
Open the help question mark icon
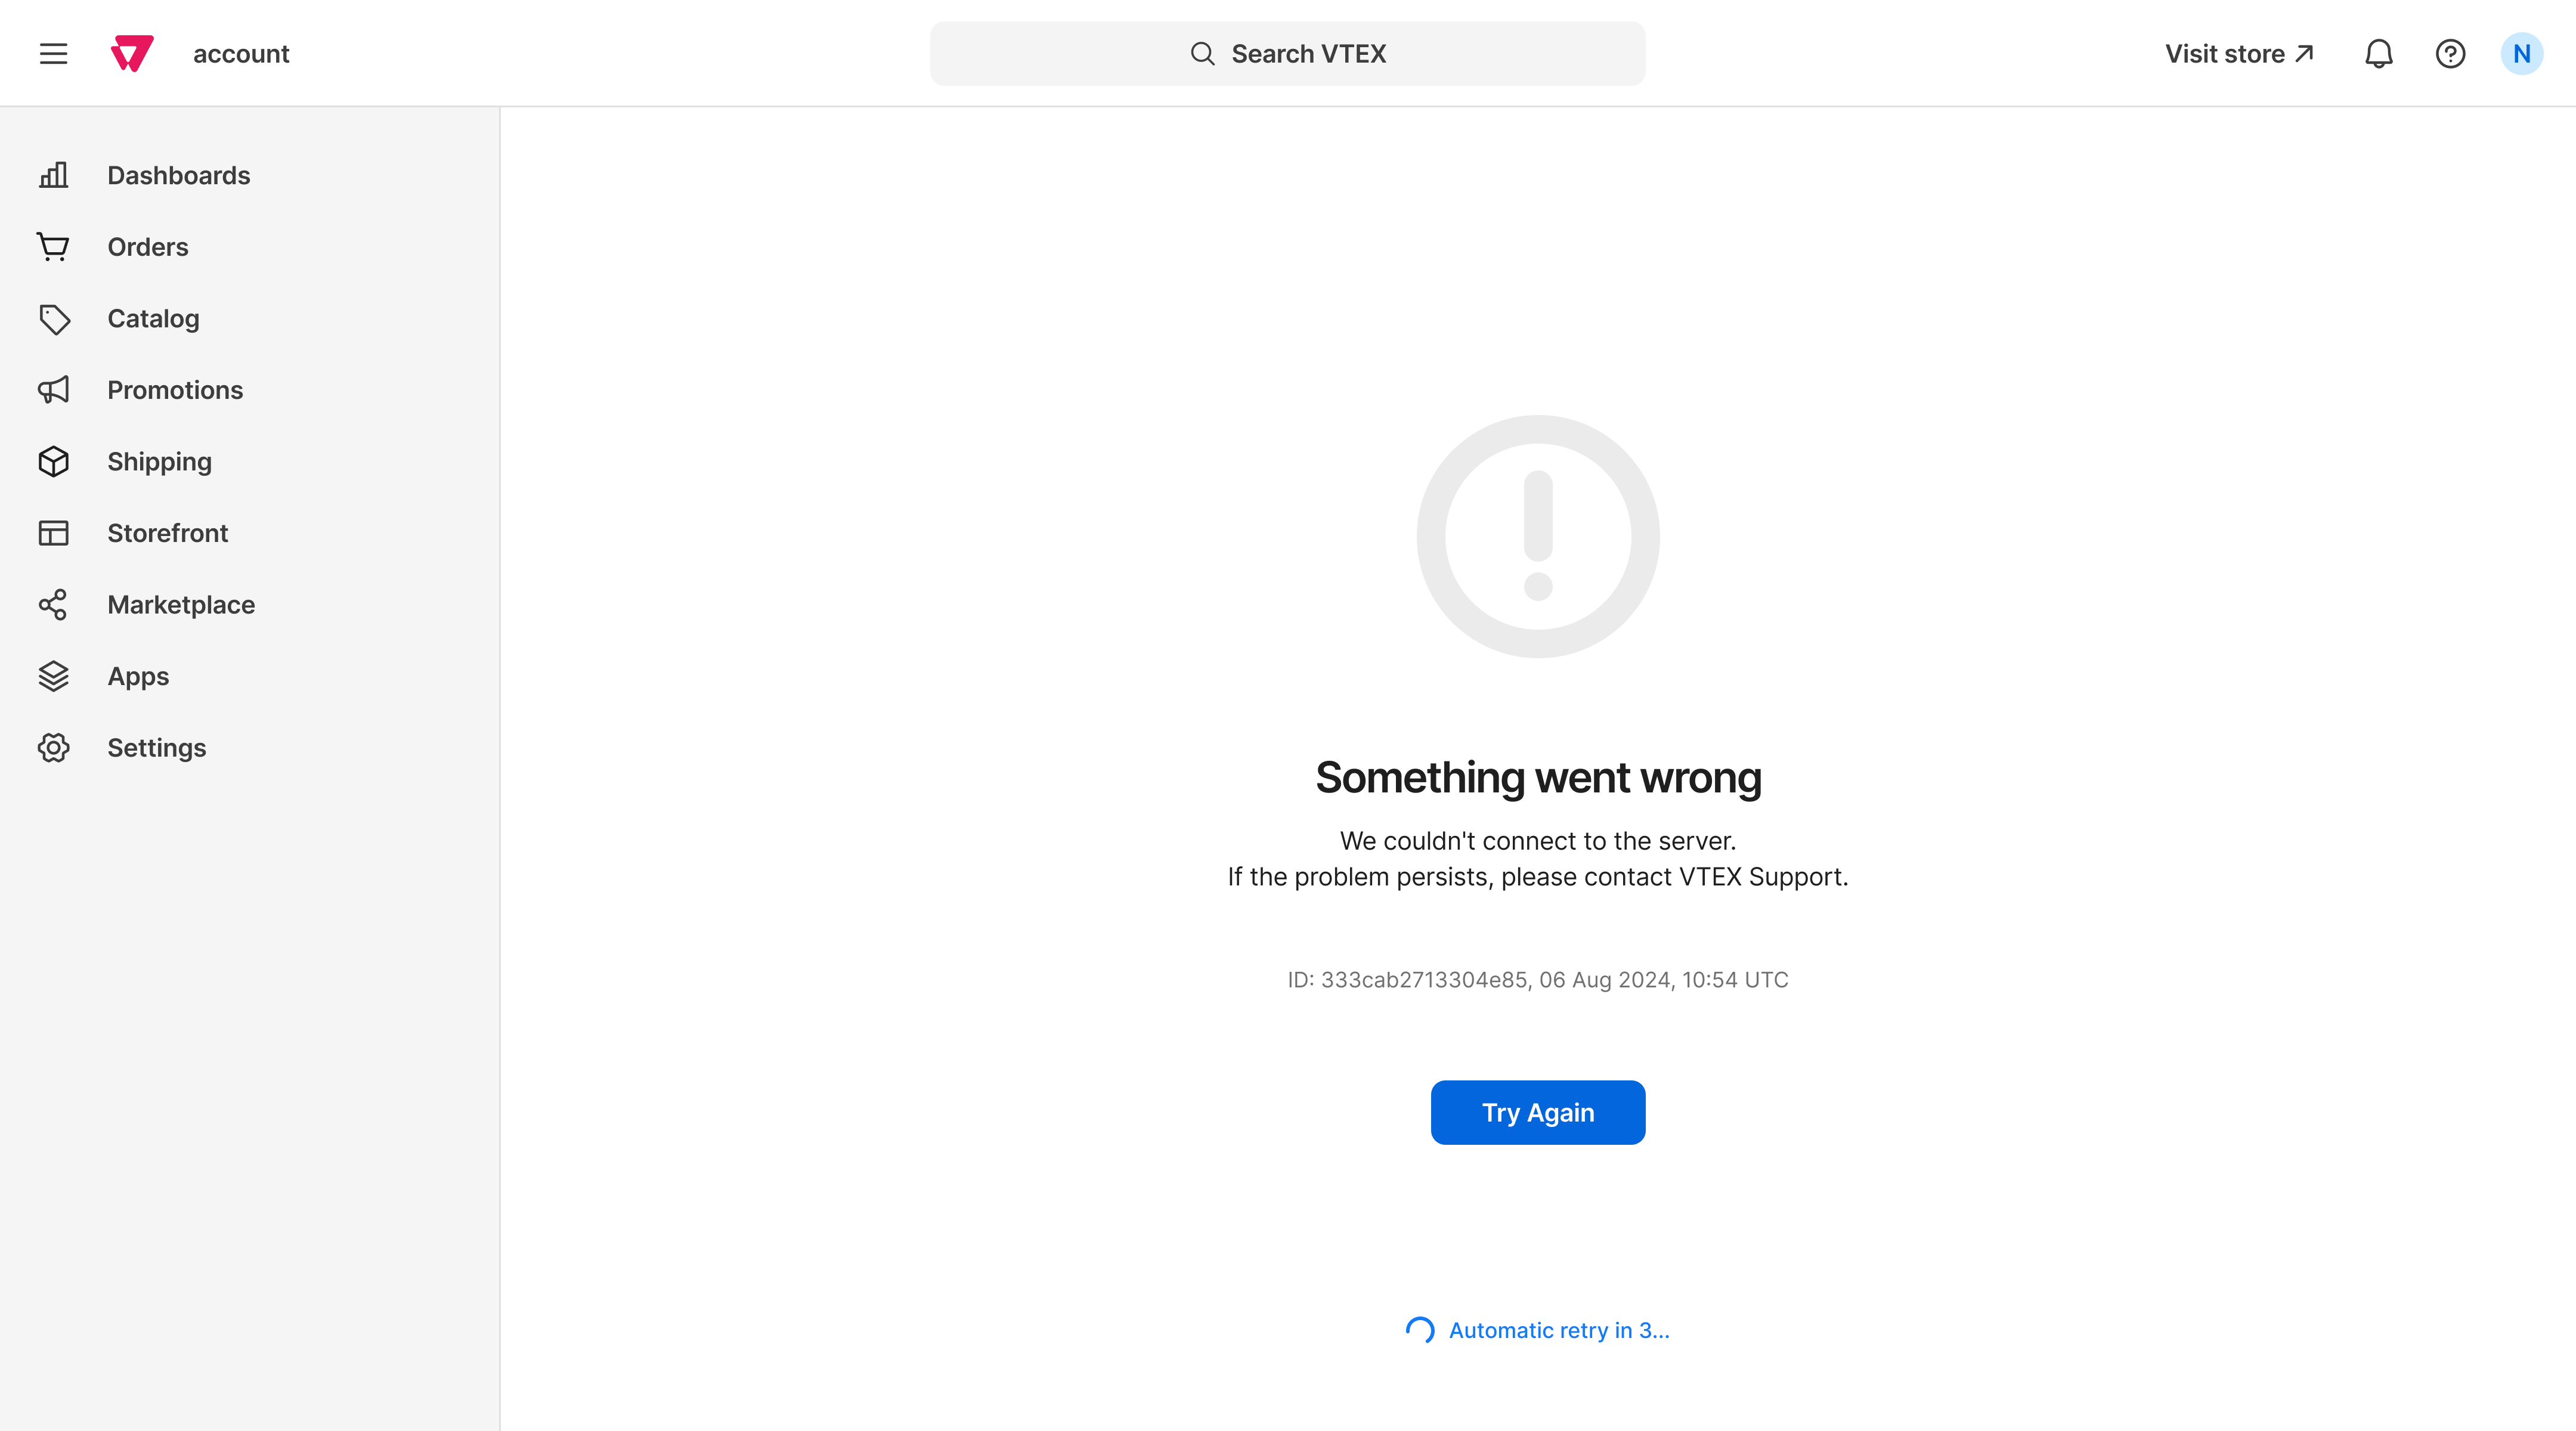[2451, 53]
